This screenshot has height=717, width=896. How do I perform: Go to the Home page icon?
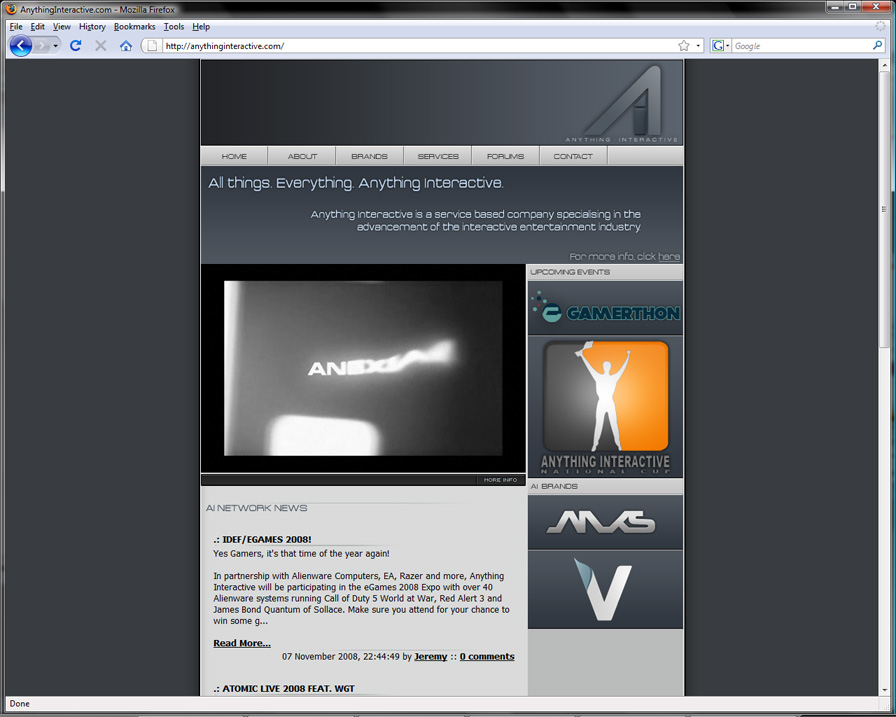tap(126, 46)
